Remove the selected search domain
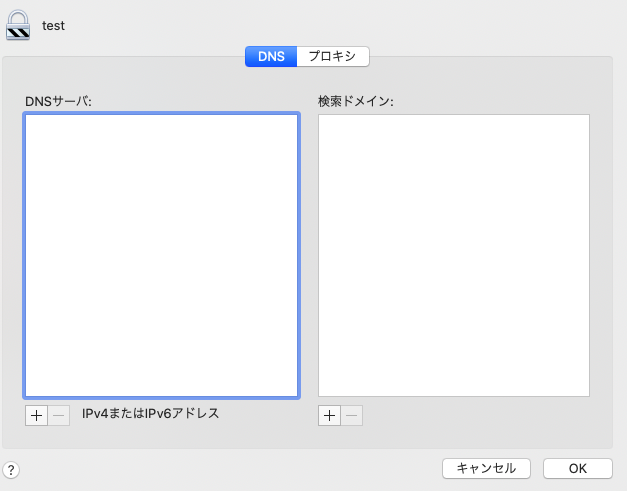 352,415
